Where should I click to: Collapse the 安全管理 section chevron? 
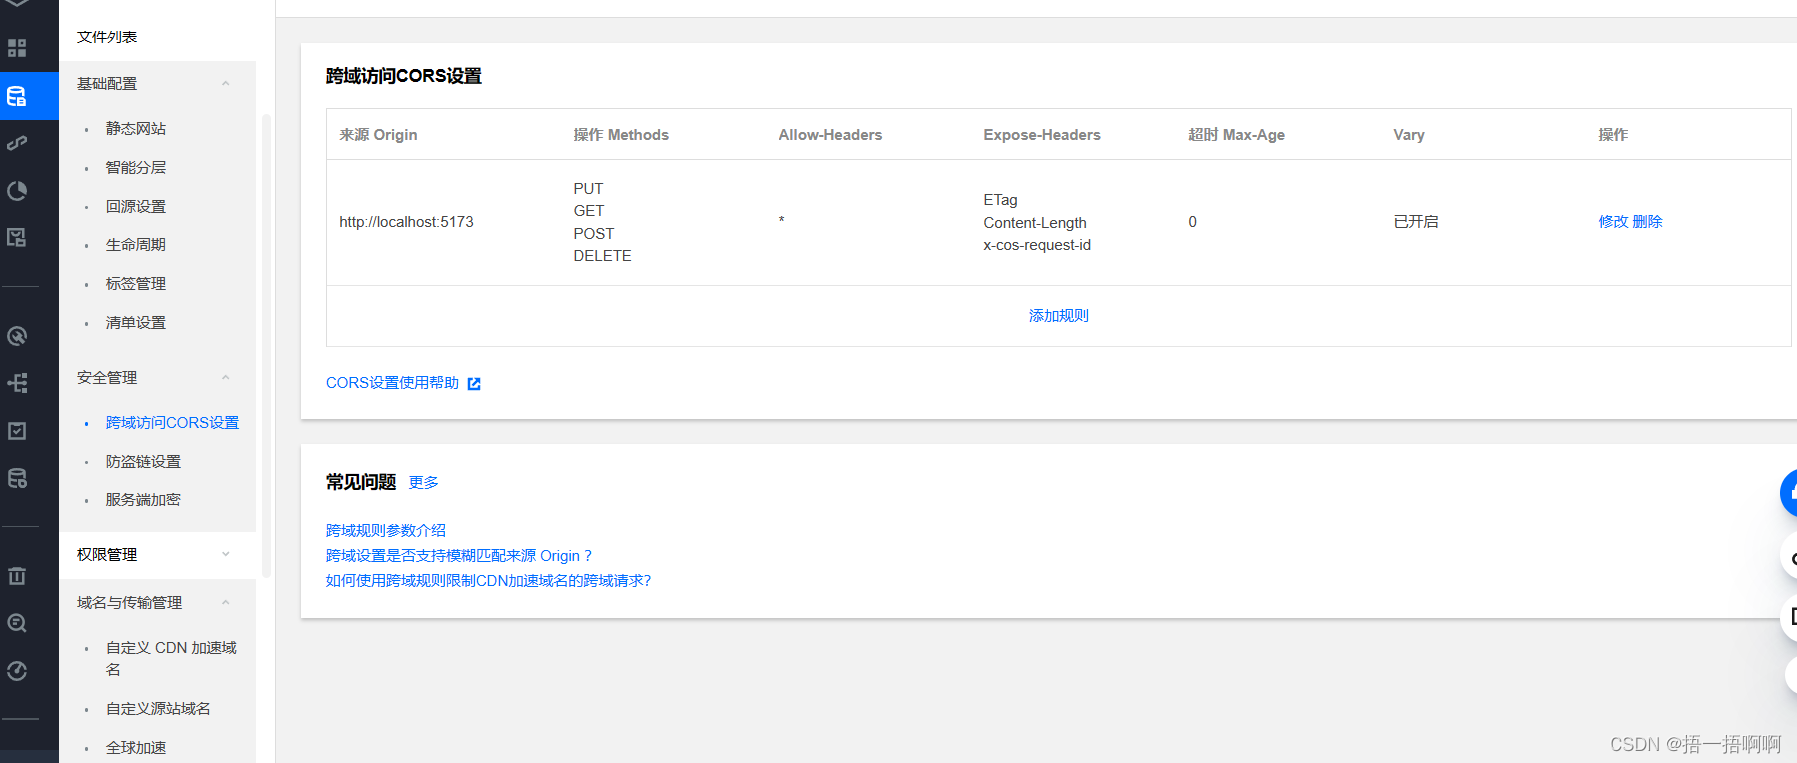(x=226, y=378)
